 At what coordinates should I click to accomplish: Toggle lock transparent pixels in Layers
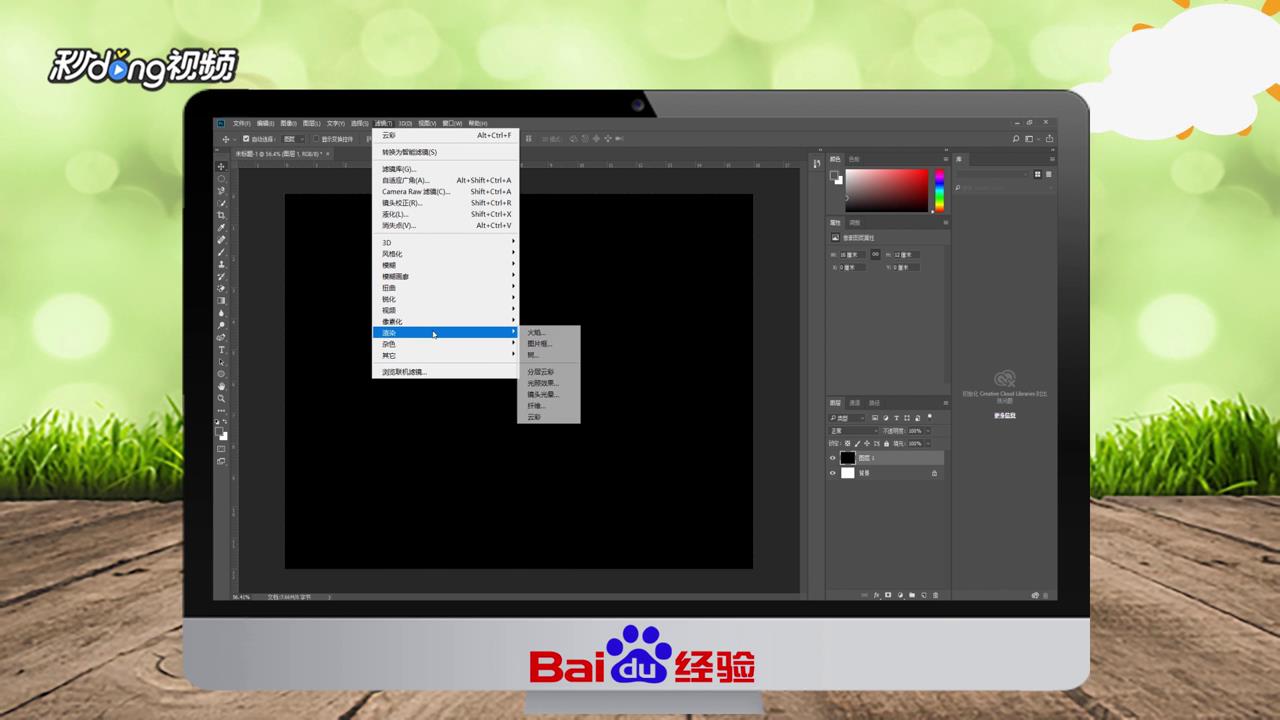pos(847,443)
